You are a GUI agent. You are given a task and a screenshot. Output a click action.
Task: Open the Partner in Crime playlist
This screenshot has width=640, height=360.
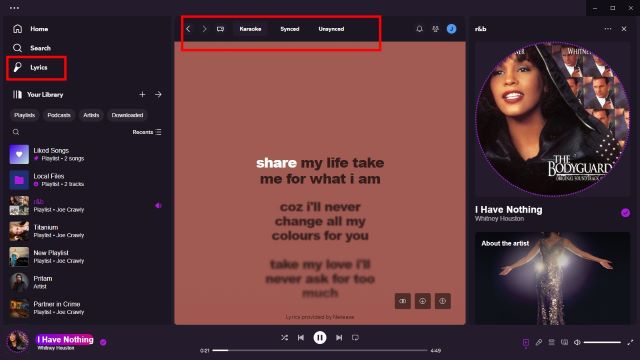[86, 308]
